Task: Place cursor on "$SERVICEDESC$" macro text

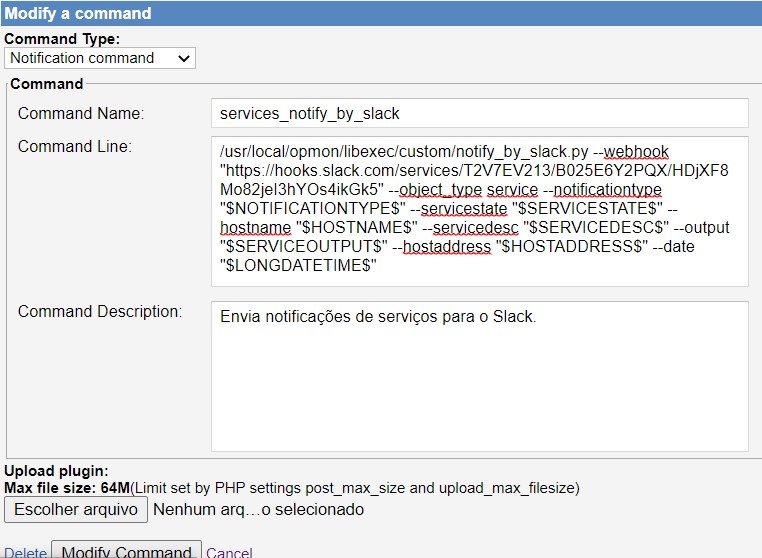Action: tap(596, 227)
